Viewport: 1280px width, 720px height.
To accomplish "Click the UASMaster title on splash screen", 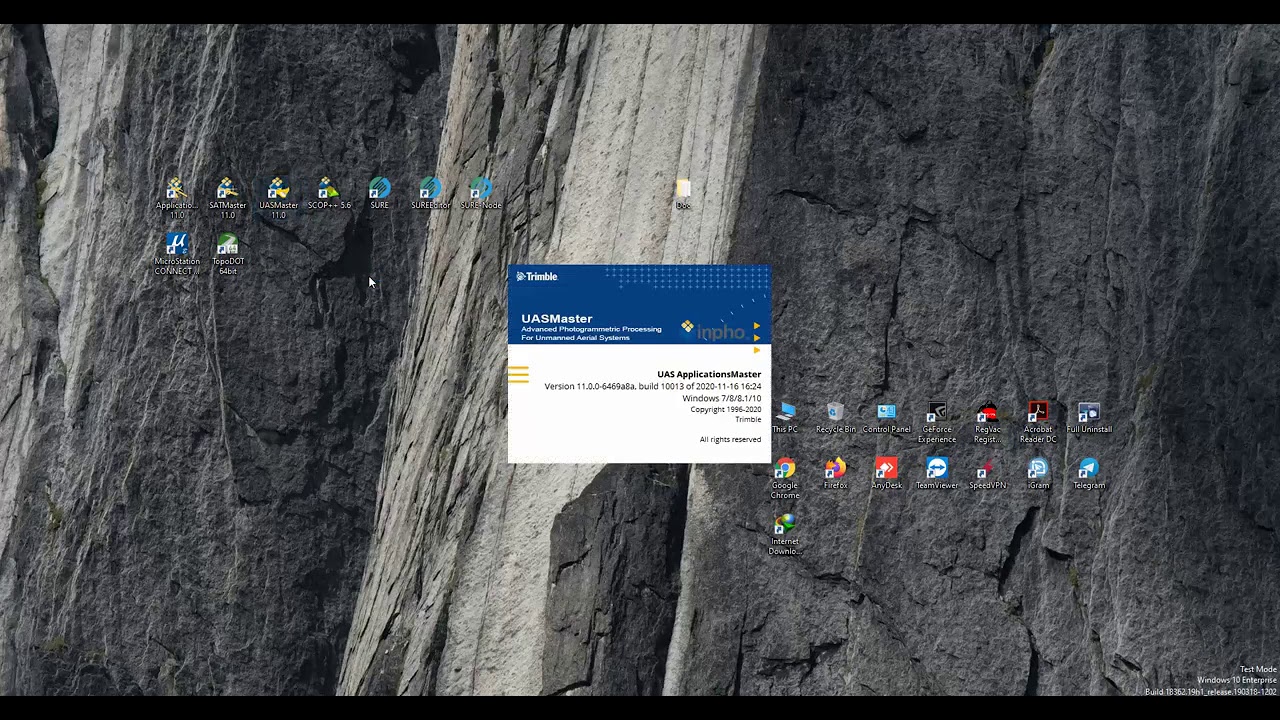I will [x=557, y=318].
